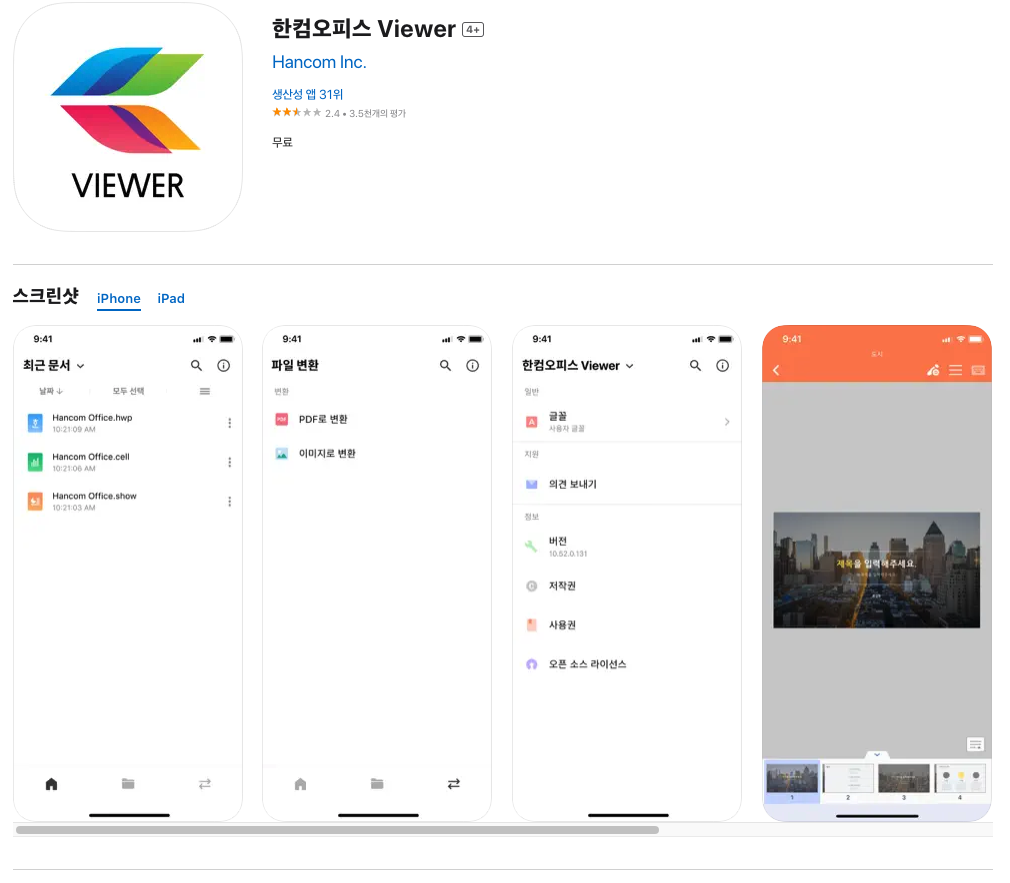
Task: Open the productivity apps ranking link
Action: [x=307, y=94]
